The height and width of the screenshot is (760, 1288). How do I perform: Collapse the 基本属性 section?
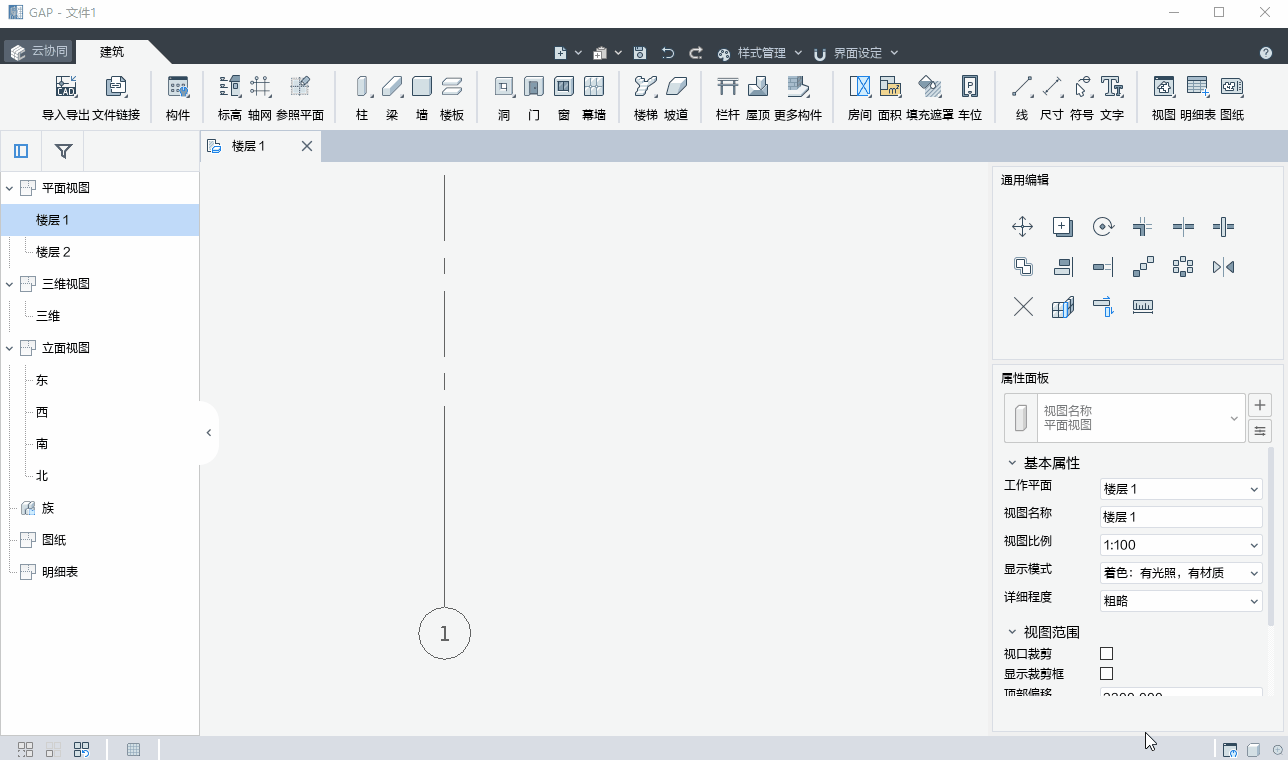[1011, 463]
